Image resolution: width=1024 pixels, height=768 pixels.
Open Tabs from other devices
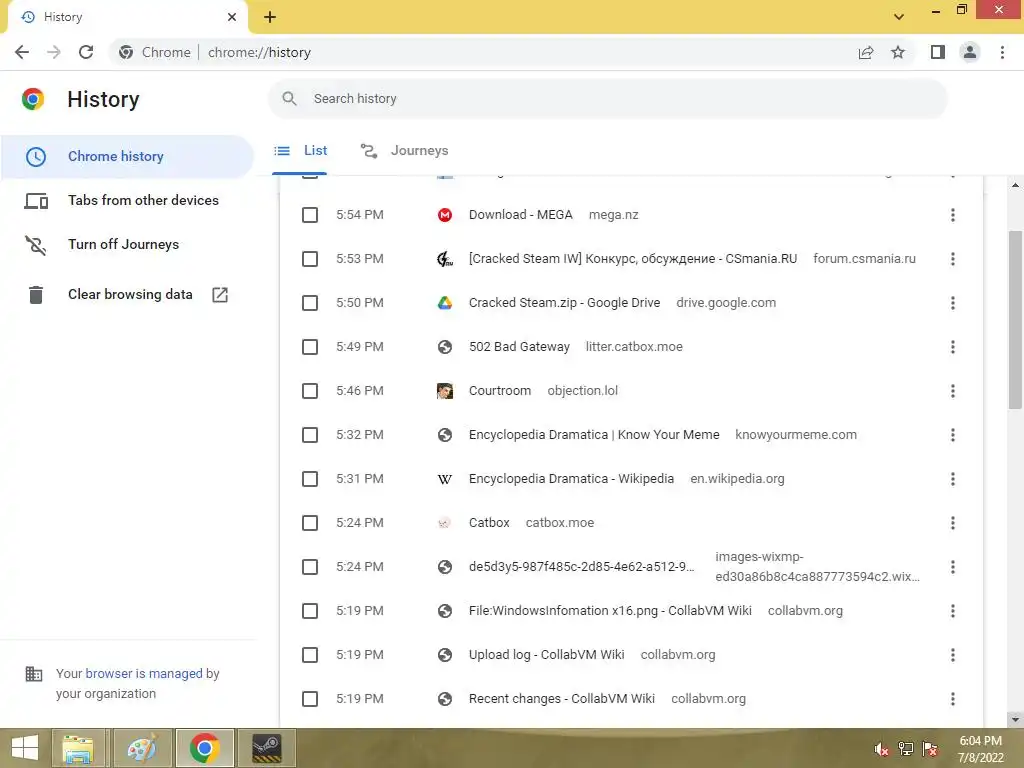tap(127, 200)
